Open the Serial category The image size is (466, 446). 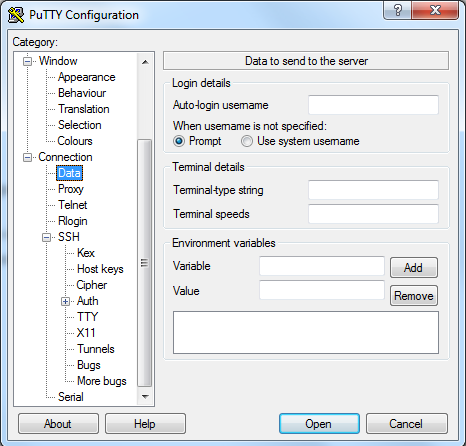[x=71, y=397]
